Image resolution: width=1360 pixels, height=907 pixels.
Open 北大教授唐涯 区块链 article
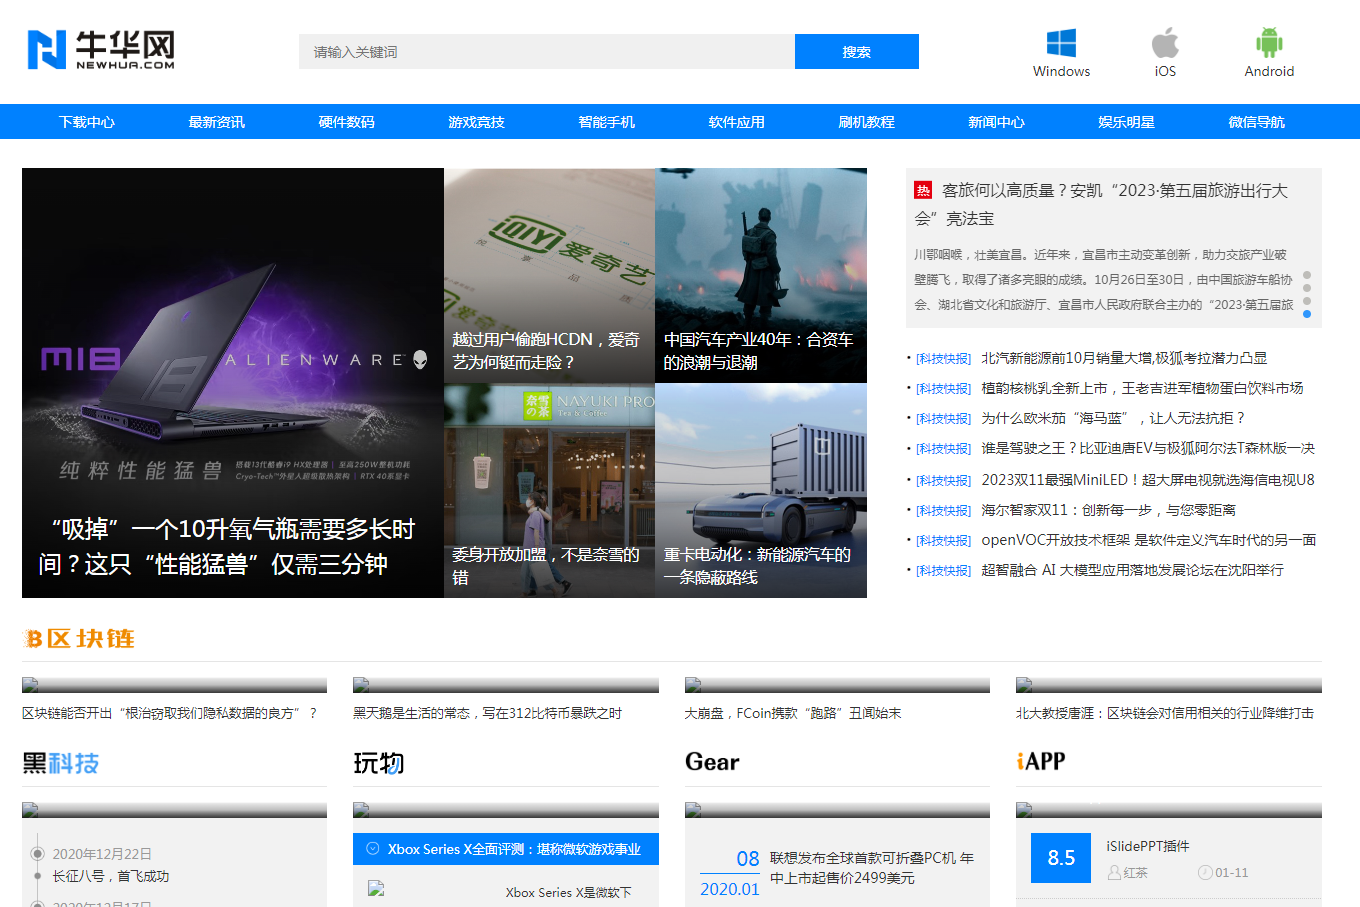pos(1165,713)
